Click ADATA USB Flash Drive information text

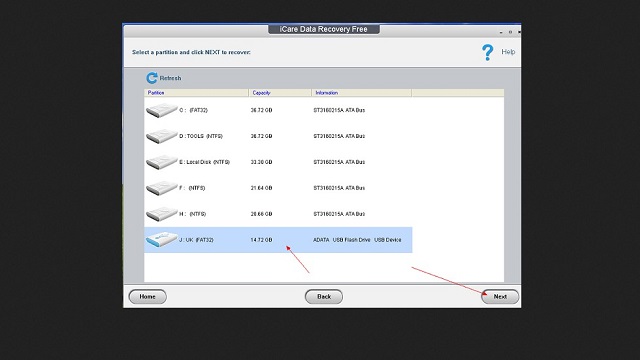[x=357, y=240]
